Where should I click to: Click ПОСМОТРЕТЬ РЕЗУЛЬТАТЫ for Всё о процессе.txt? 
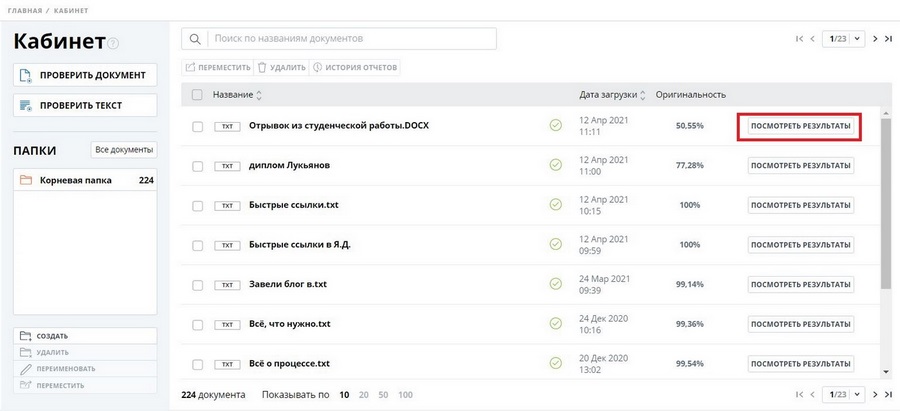coord(801,364)
